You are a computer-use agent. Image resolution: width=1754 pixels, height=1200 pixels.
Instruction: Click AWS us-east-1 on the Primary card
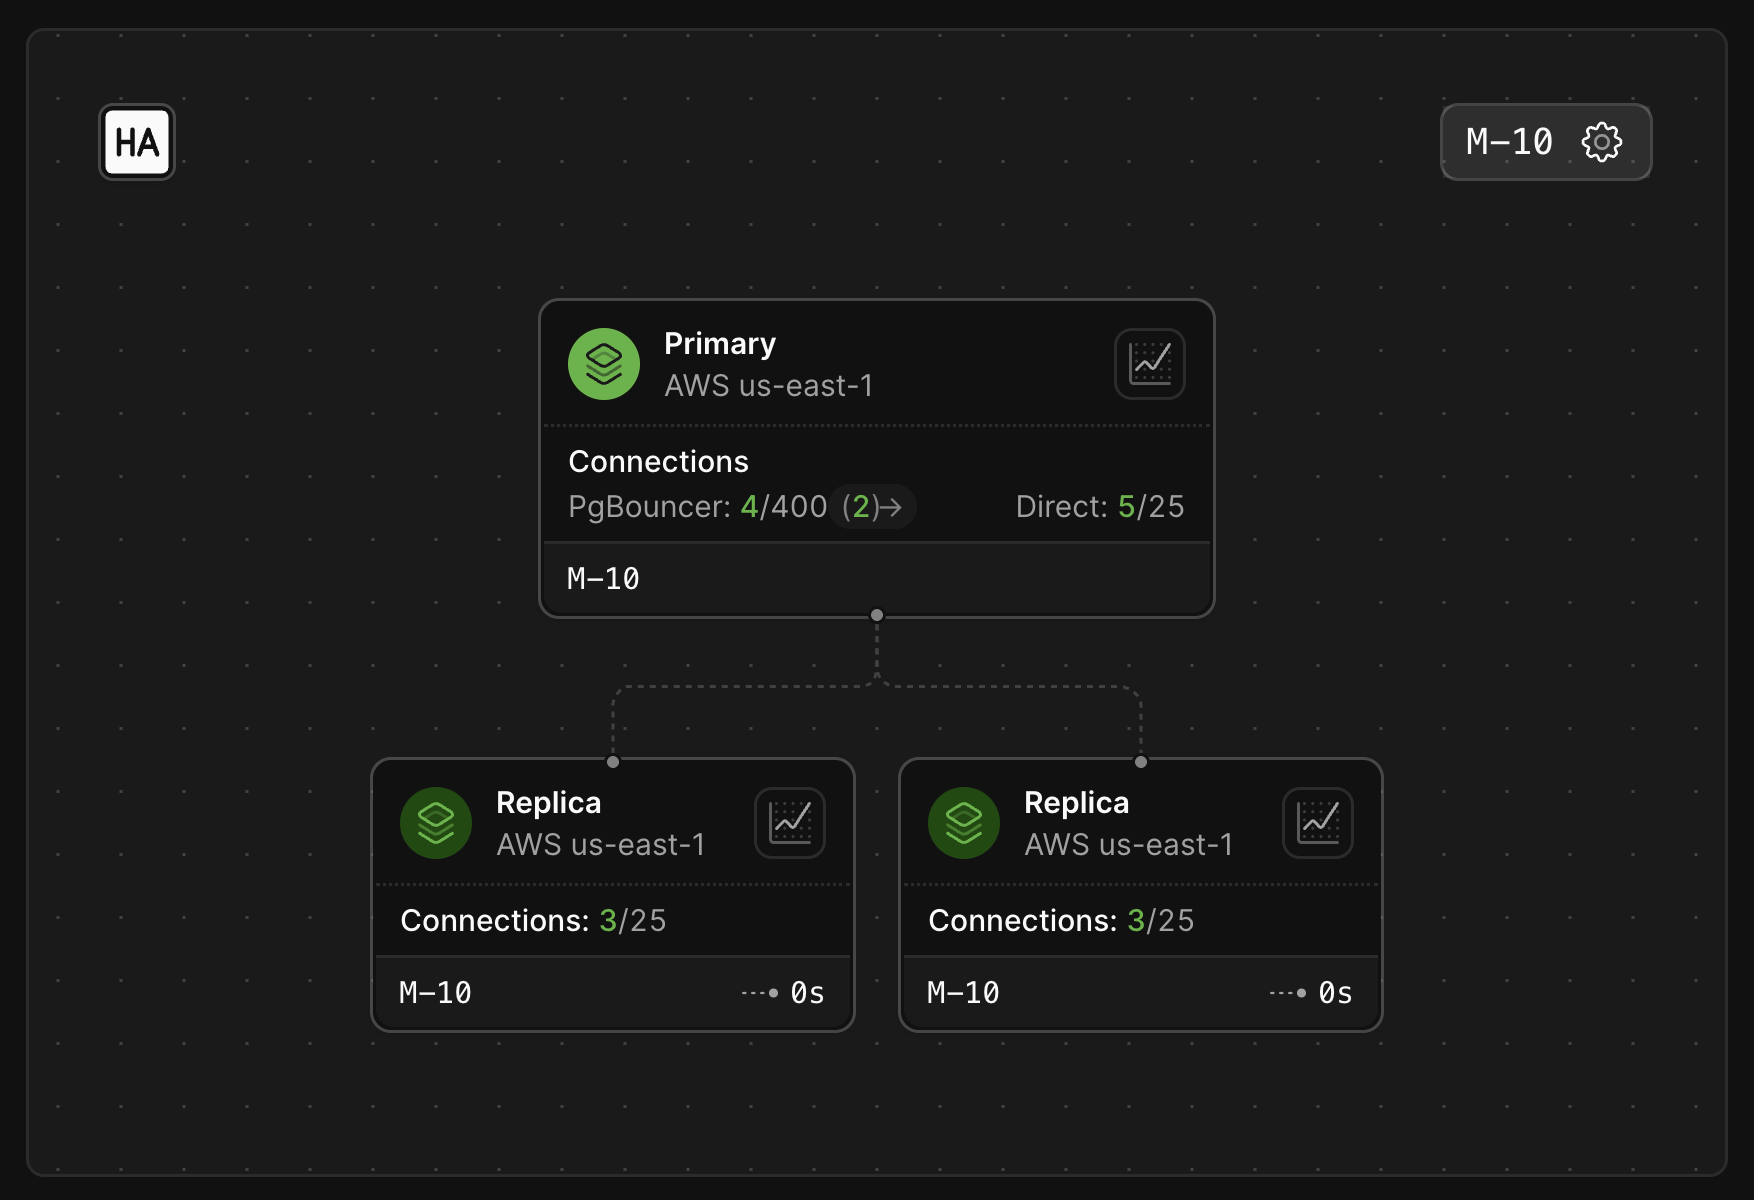tap(770, 385)
